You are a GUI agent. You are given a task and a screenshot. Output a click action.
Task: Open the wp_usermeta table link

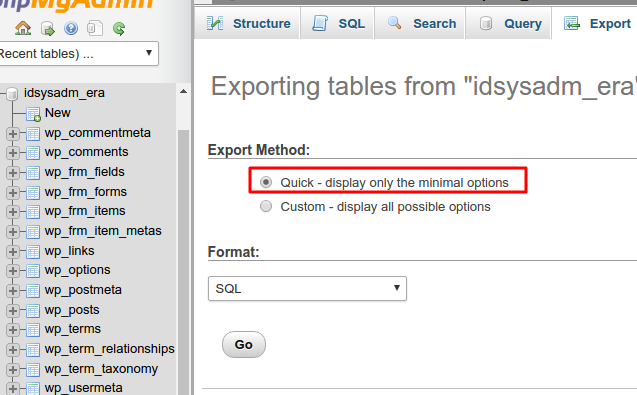[84, 388]
